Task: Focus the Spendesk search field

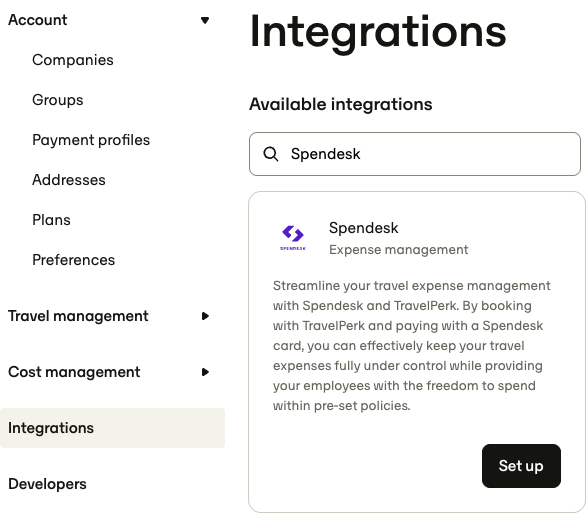Action: coord(415,154)
